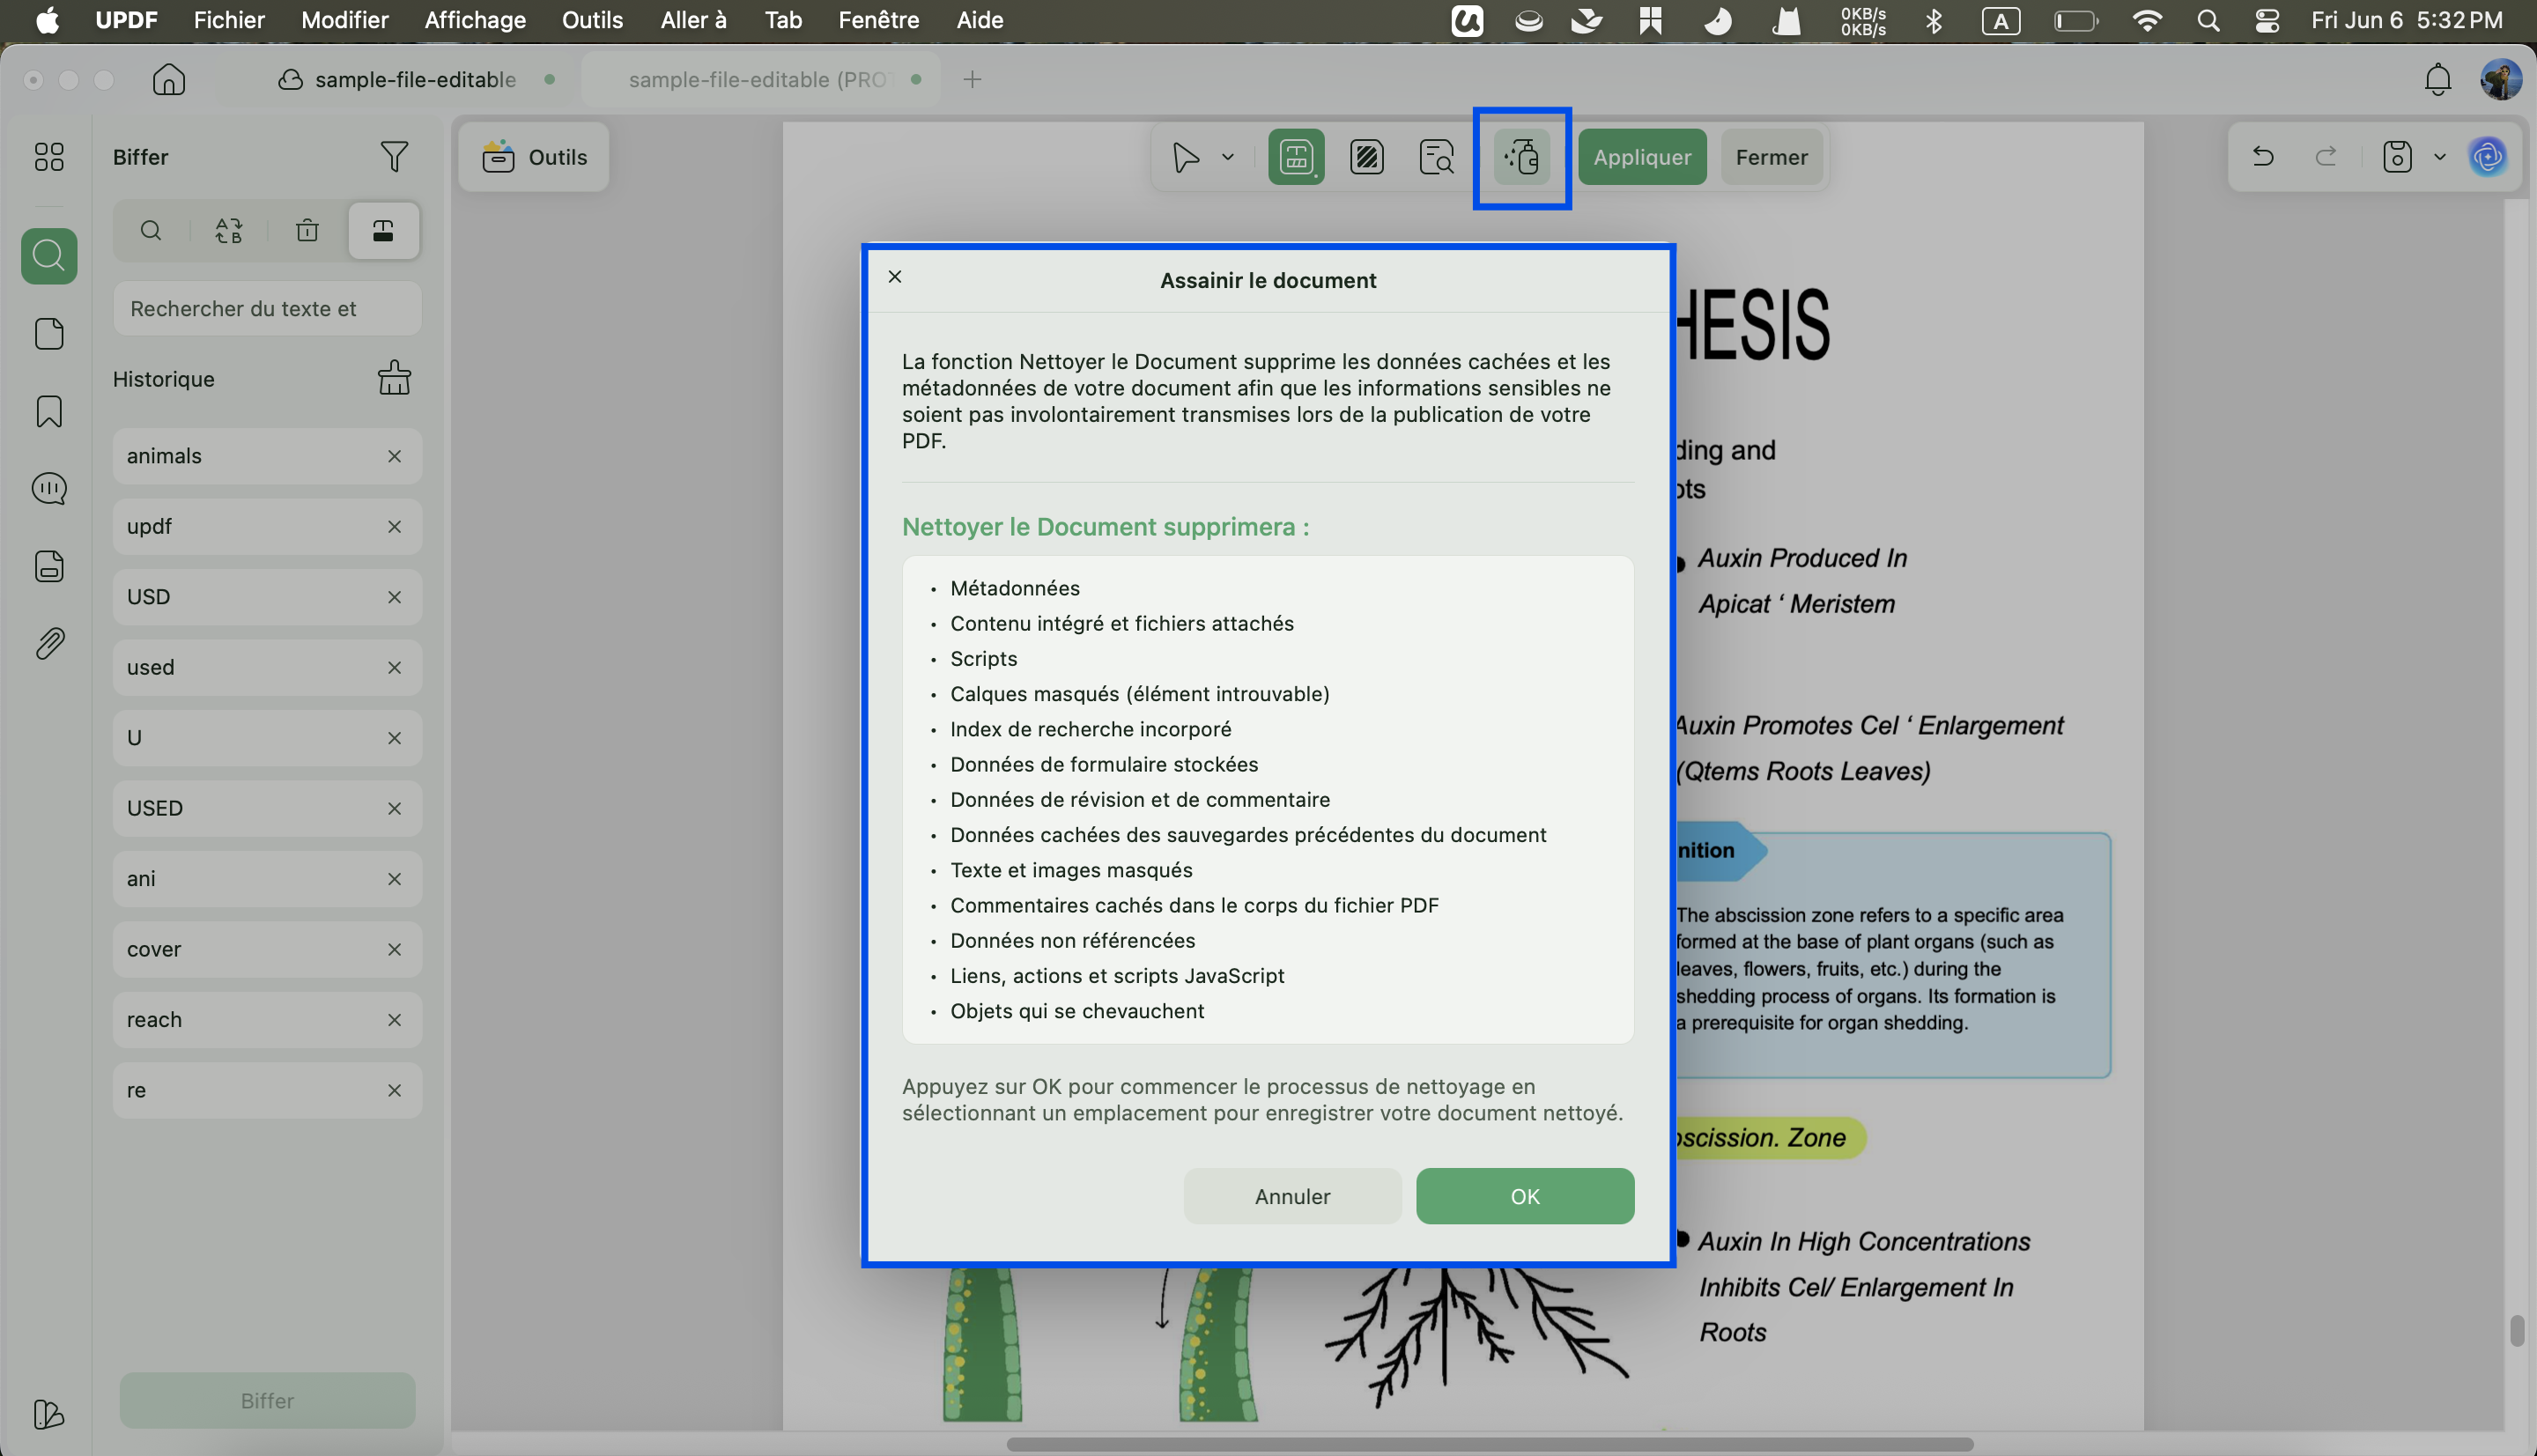Click the save icon in top right
The width and height of the screenshot is (2537, 1456).
pyautogui.click(x=2397, y=157)
